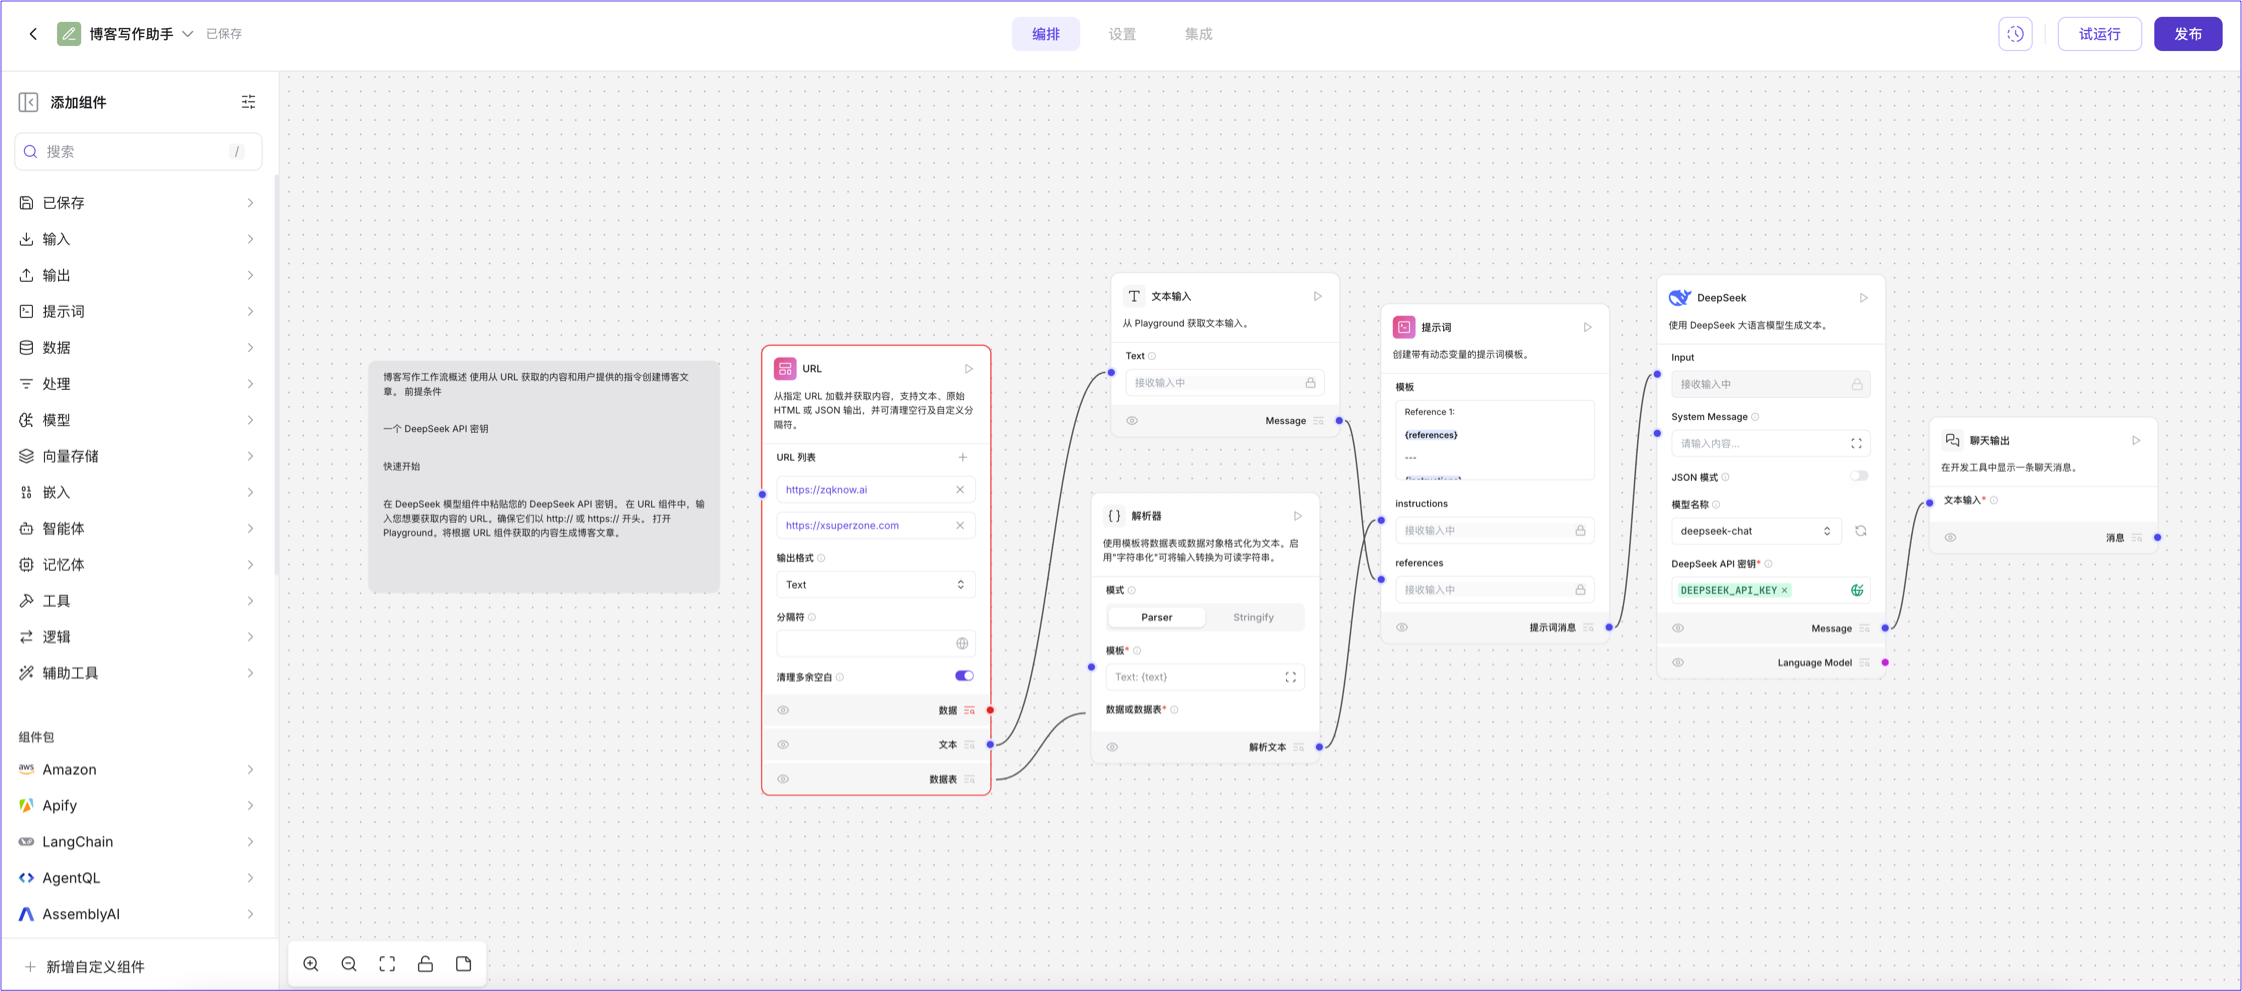Open the 输出格式 Text dropdown

pos(875,585)
